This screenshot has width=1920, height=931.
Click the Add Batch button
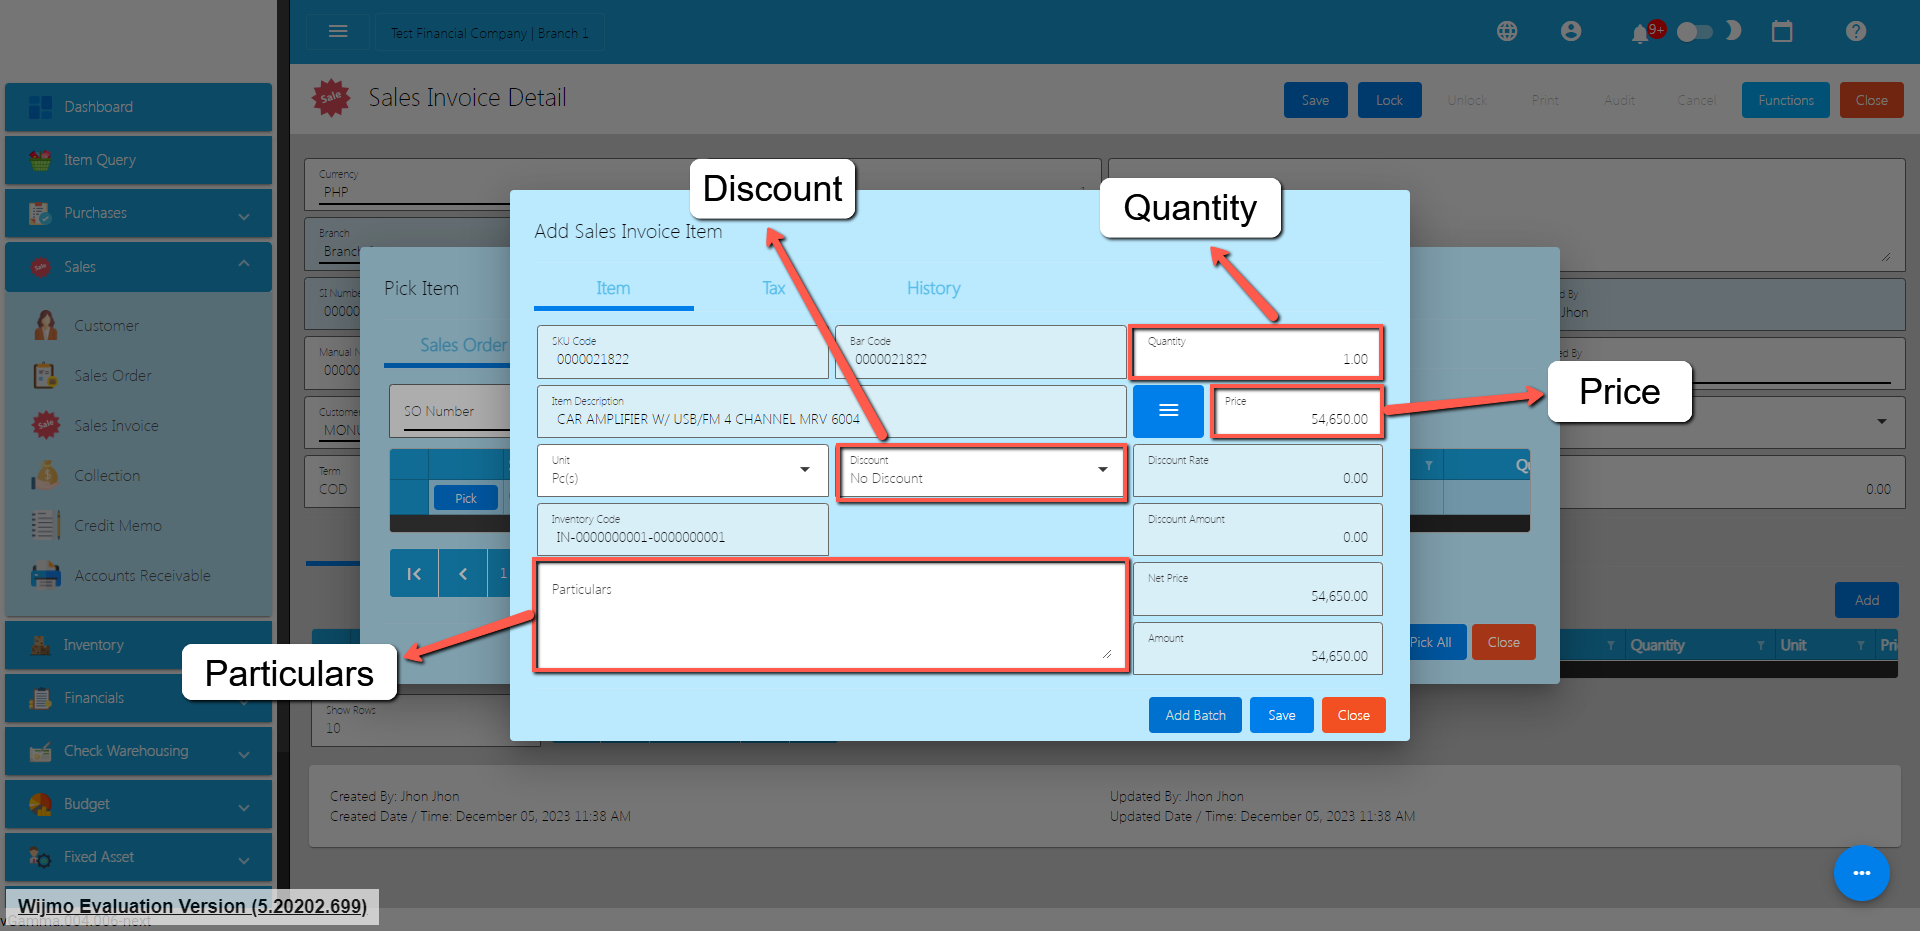[x=1195, y=715]
